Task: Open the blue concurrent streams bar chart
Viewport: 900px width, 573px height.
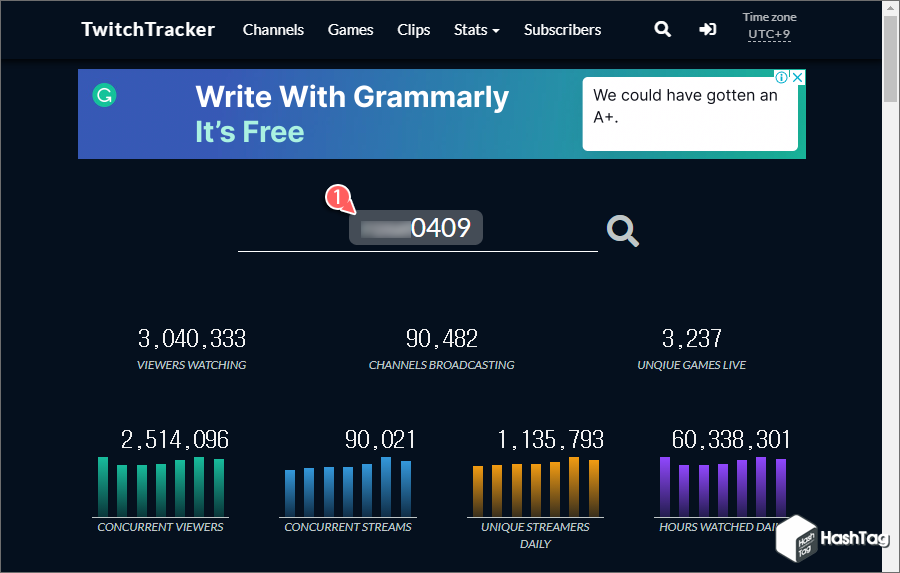Action: (348, 487)
